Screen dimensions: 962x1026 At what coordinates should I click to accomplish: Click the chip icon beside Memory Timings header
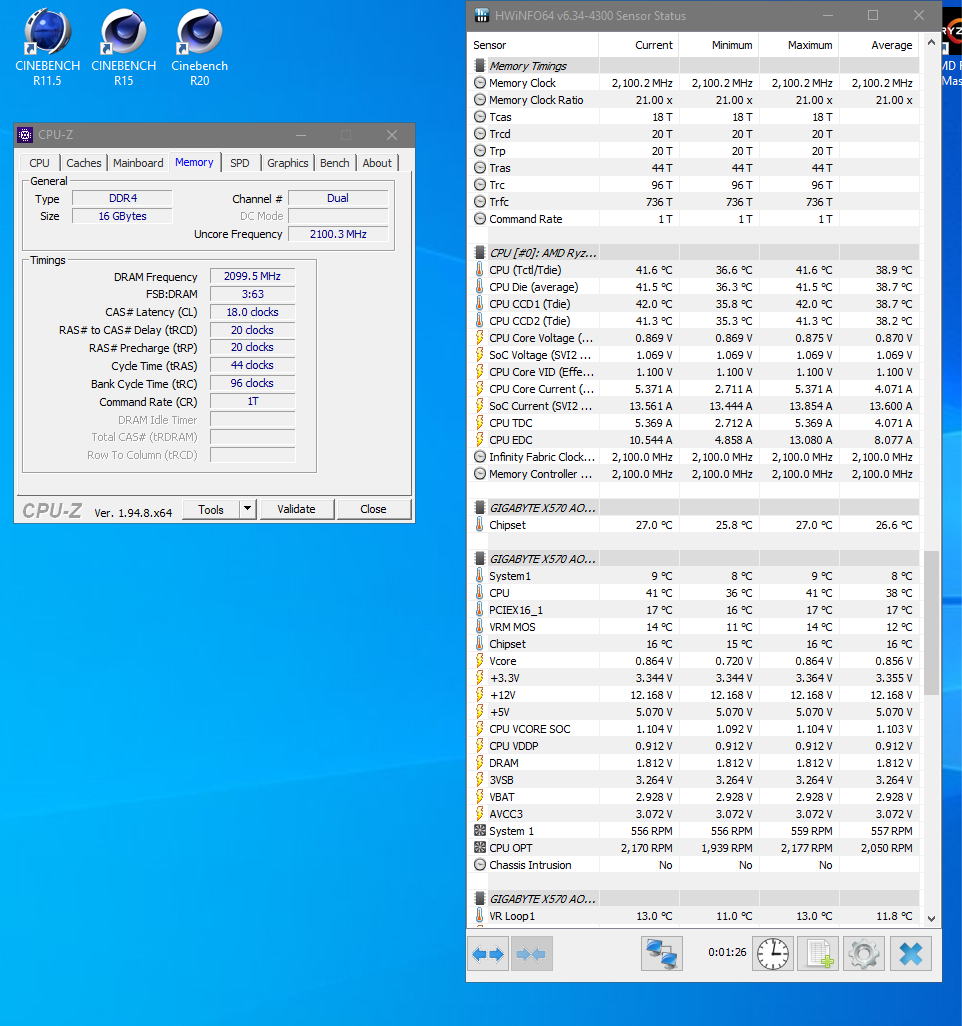click(x=480, y=66)
